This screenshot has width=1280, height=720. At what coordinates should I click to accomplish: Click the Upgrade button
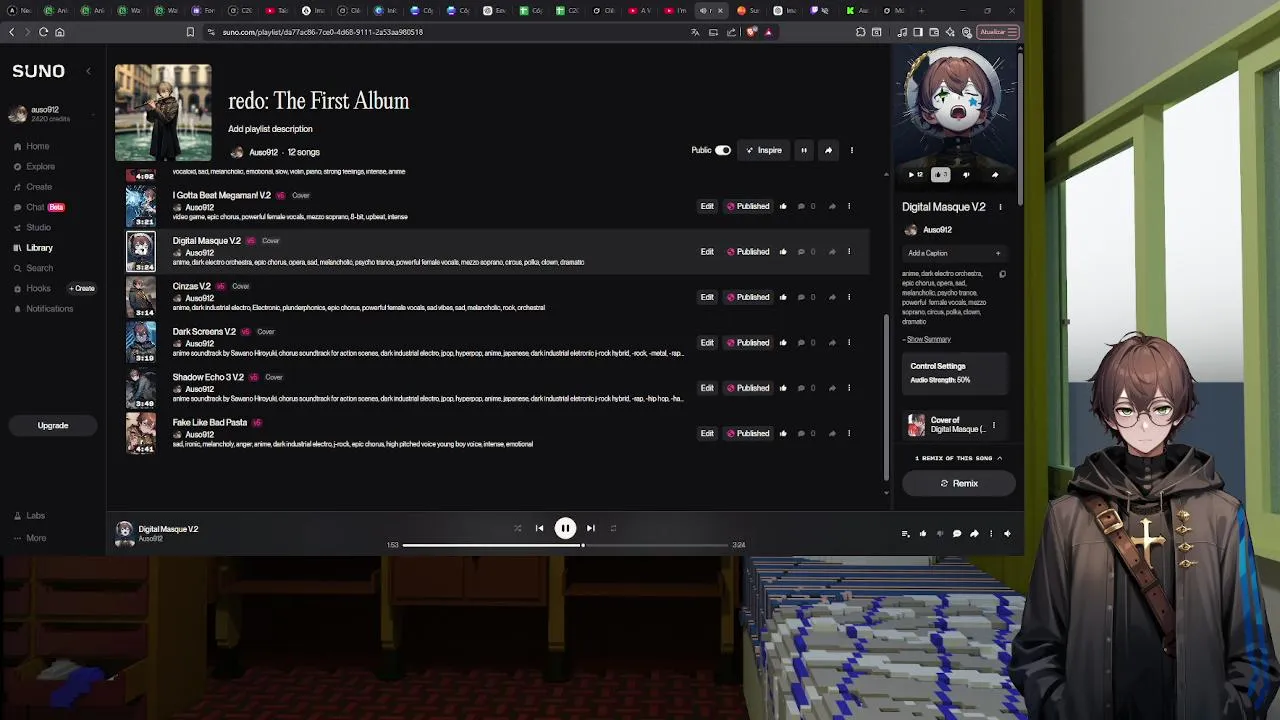(x=53, y=425)
